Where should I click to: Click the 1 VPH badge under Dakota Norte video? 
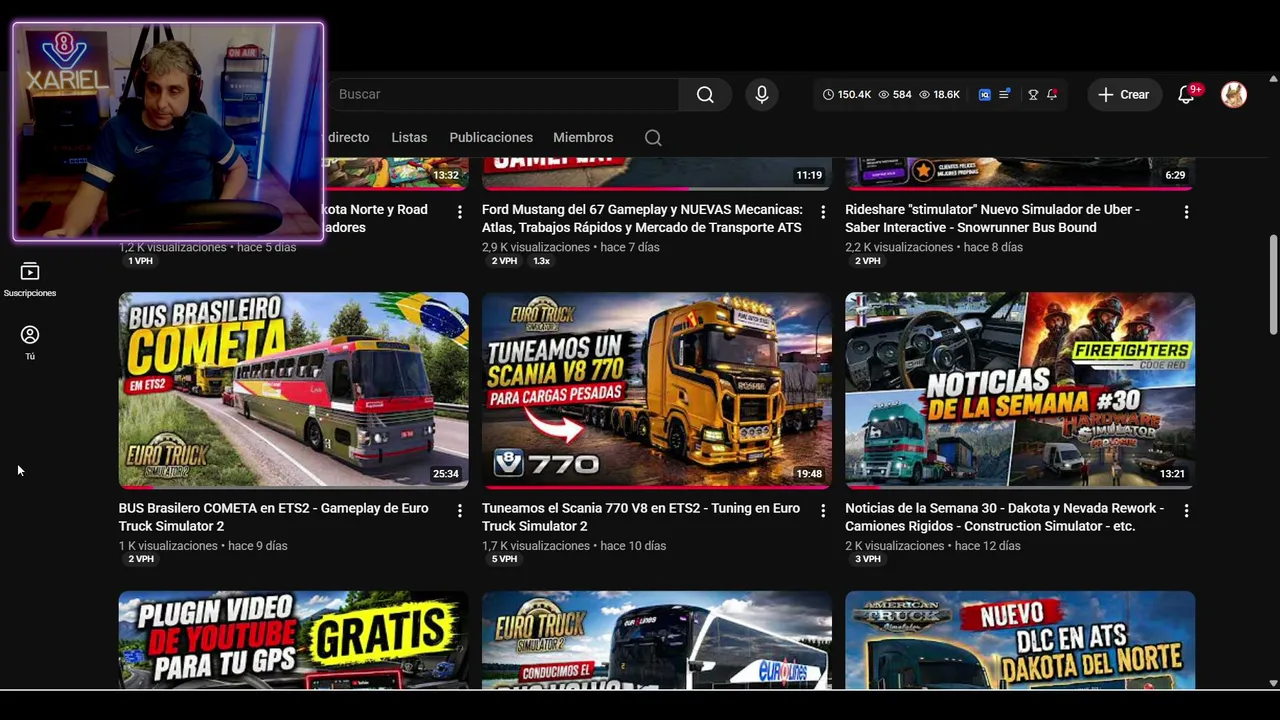[141, 261]
